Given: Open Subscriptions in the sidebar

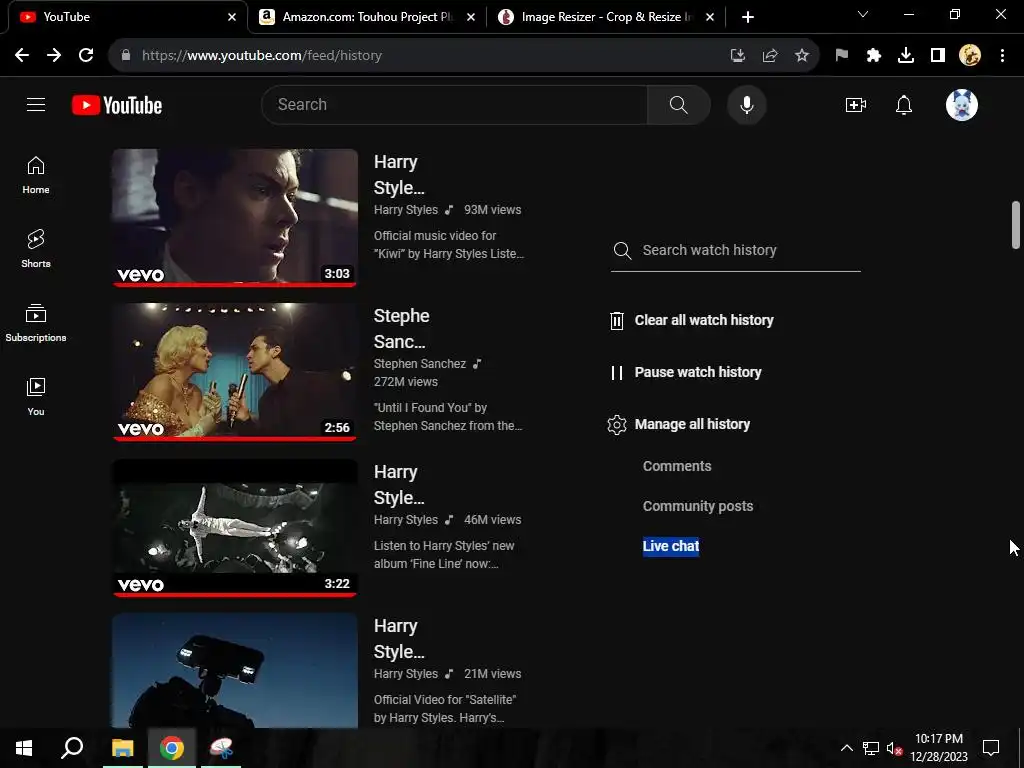Looking at the screenshot, I should pyautogui.click(x=36, y=323).
